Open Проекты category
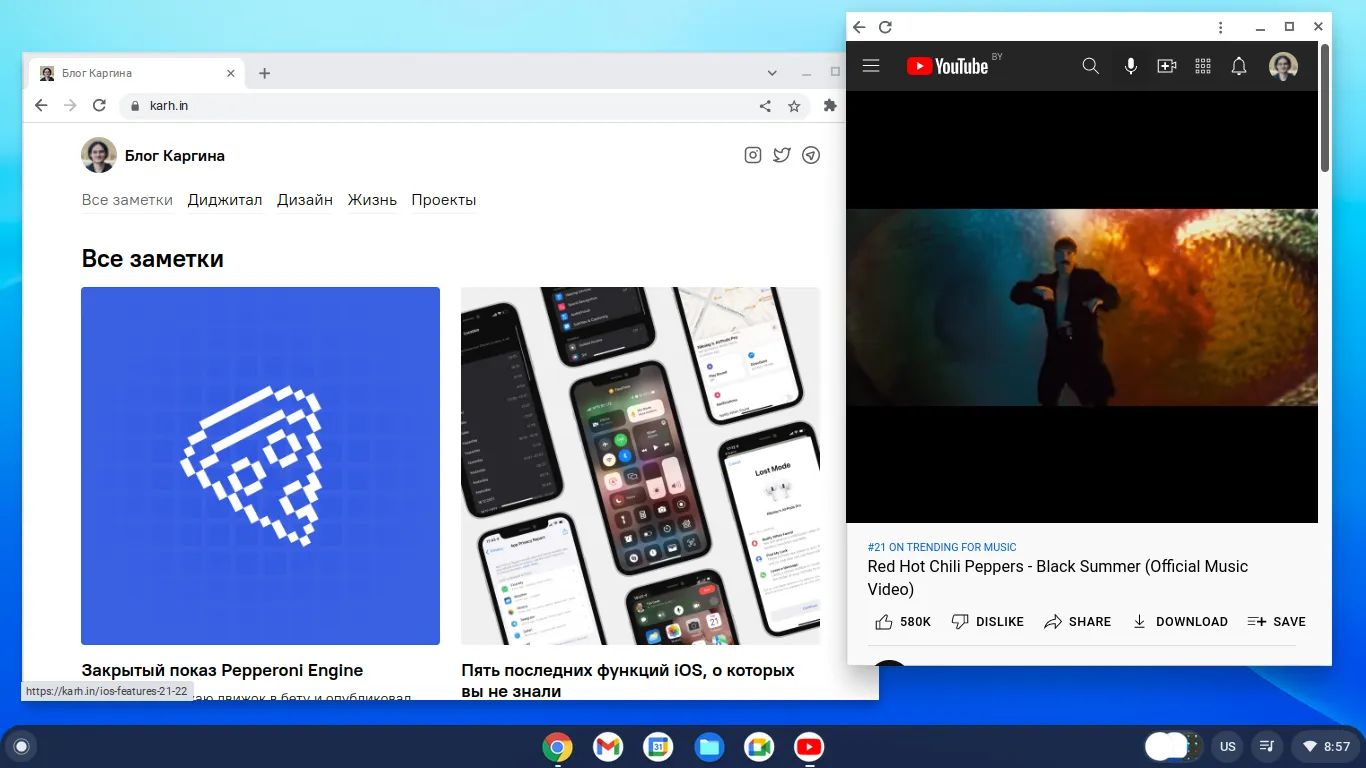Screen dimensions: 1366x768 [x=444, y=200]
